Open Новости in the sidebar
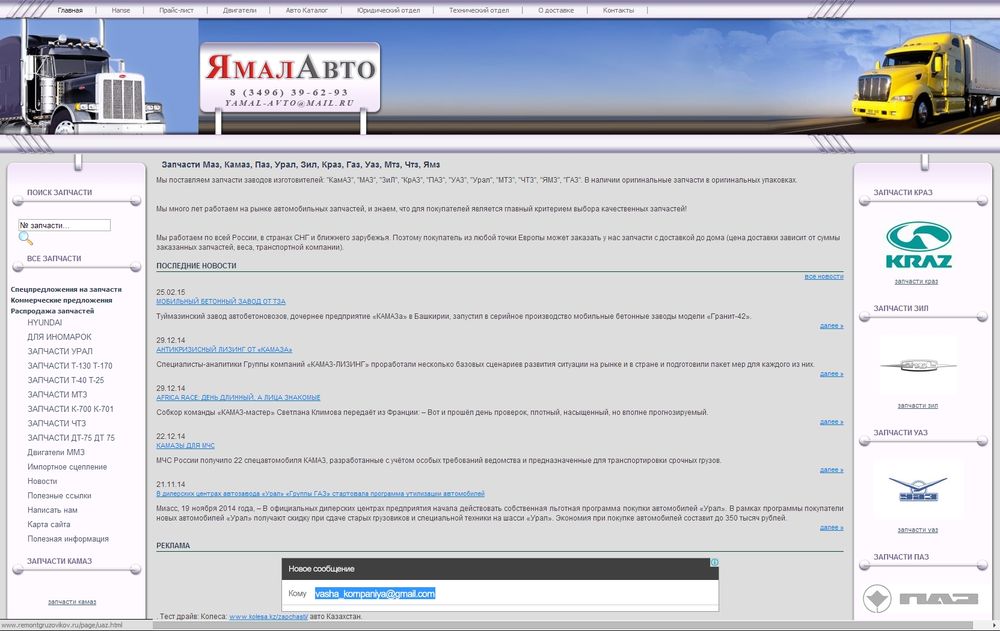 point(42,482)
